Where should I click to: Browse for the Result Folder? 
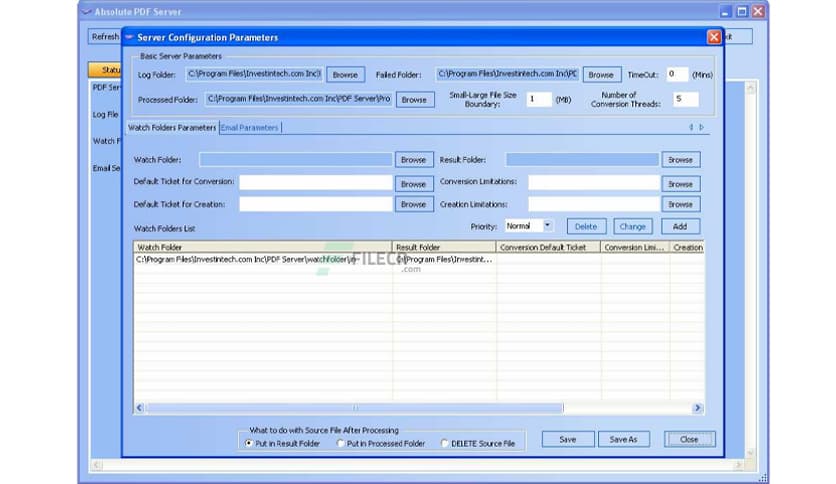(x=680, y=159)
